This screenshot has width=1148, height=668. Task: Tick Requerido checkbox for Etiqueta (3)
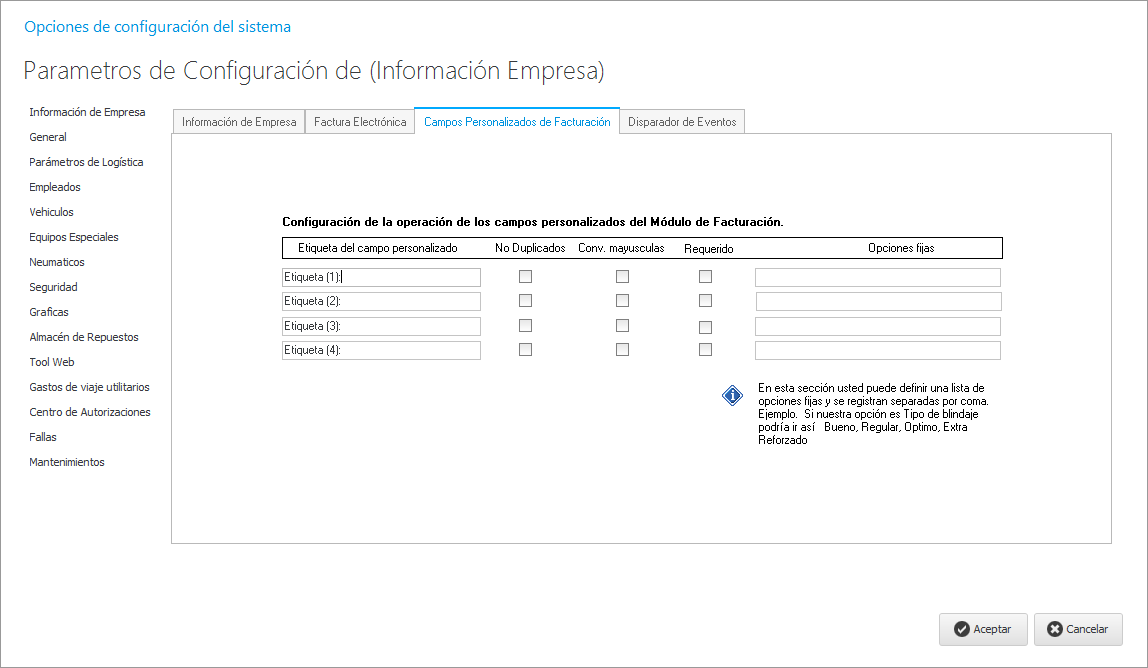coord(705,327)
